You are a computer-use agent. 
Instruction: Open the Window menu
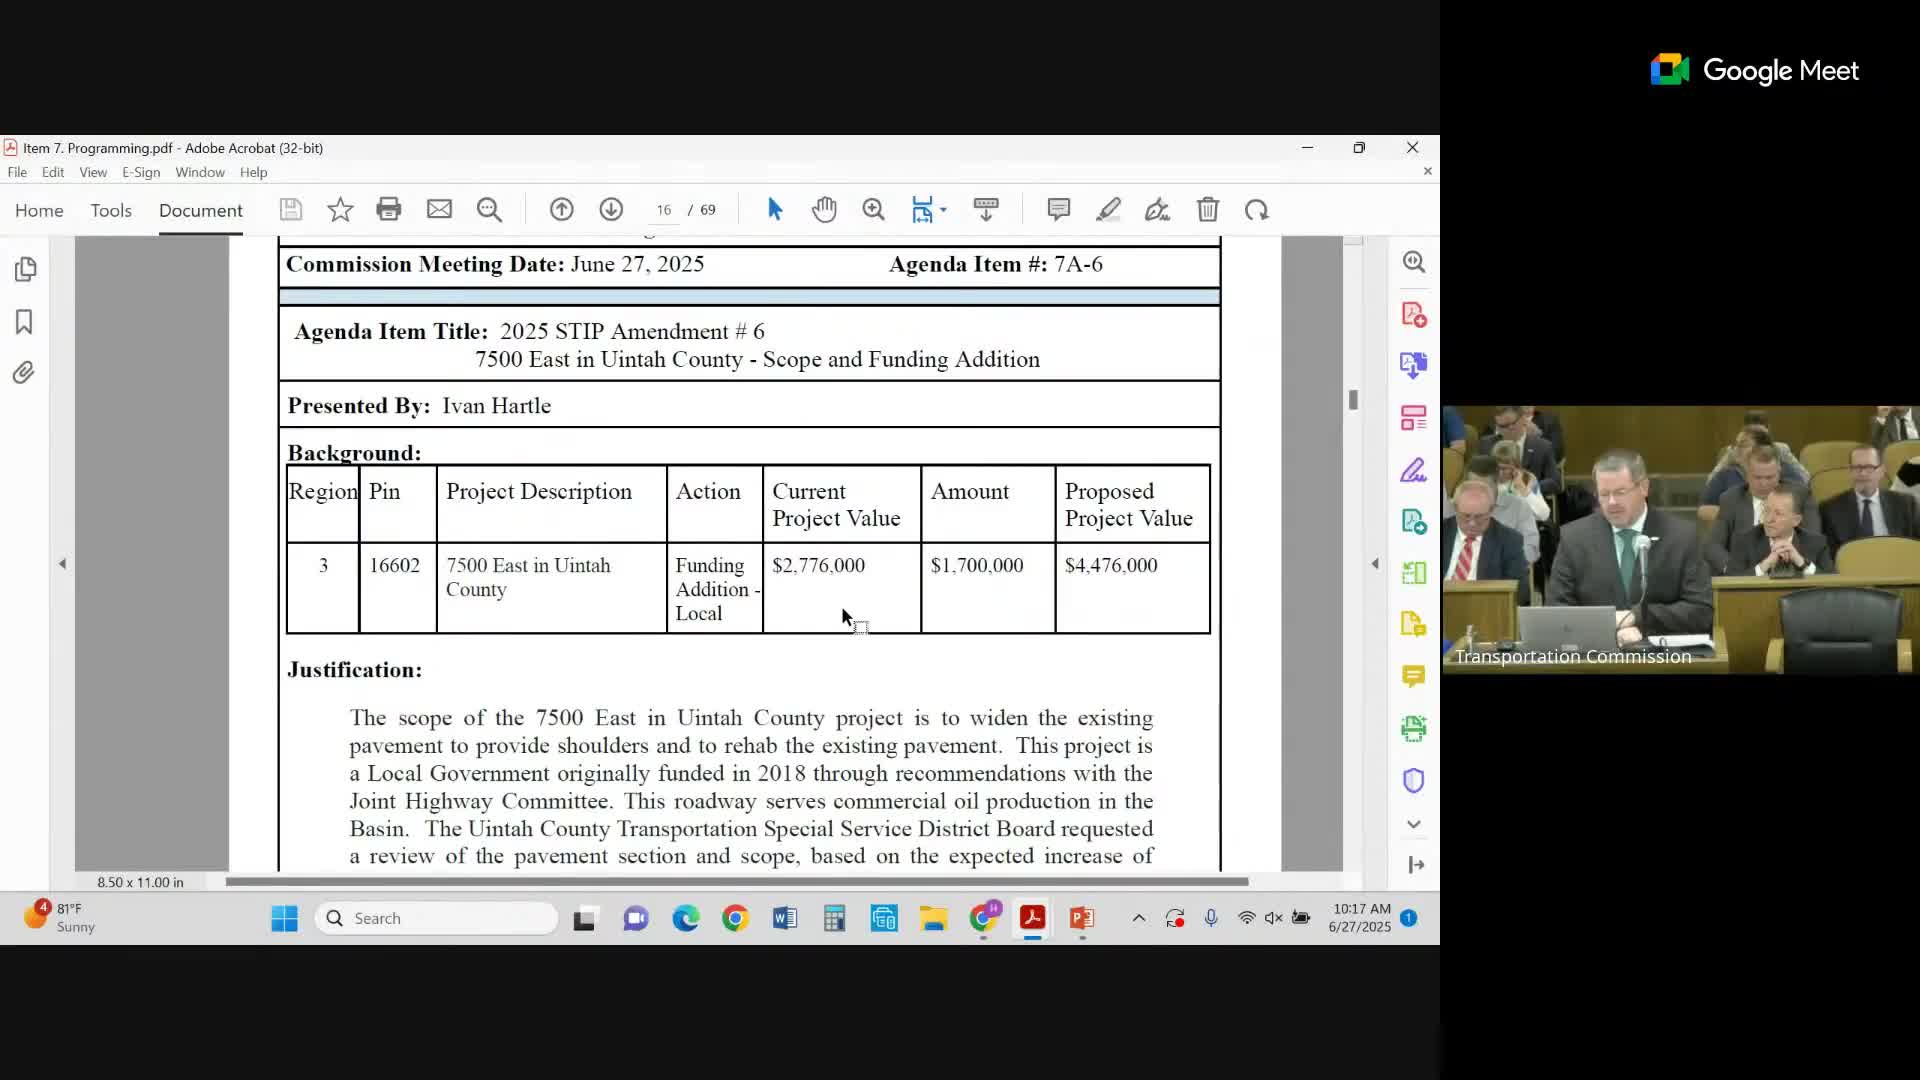200,172
